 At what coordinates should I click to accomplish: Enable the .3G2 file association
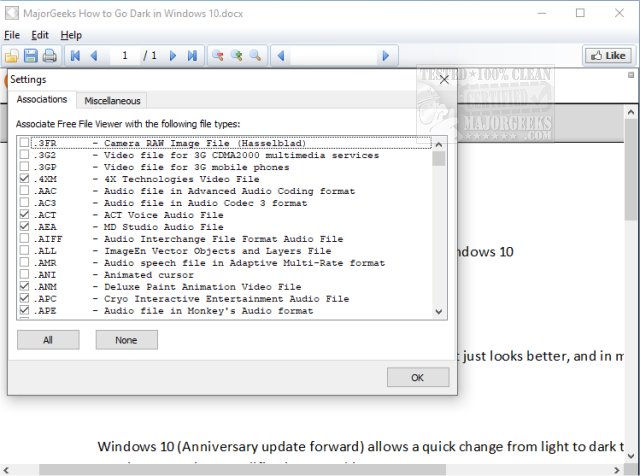(24, 154)
